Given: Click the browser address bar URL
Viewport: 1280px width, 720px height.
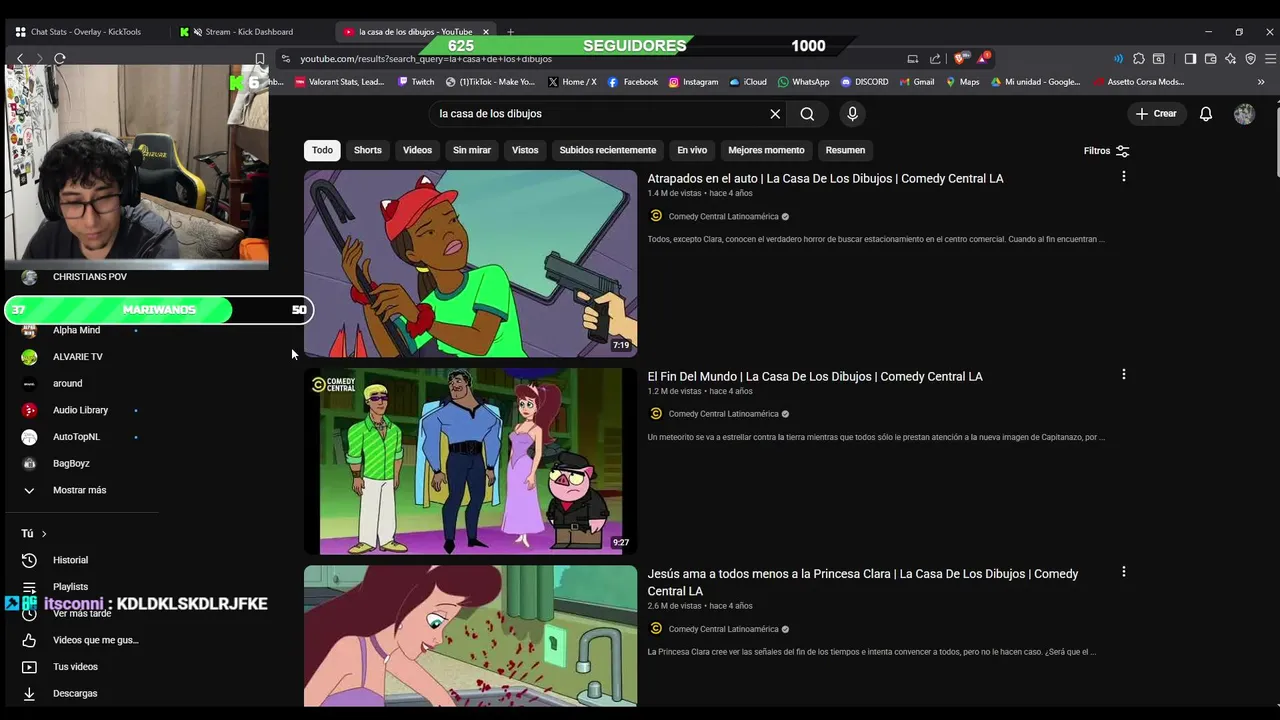Looking at the screenshot, I should coord(426,59).
